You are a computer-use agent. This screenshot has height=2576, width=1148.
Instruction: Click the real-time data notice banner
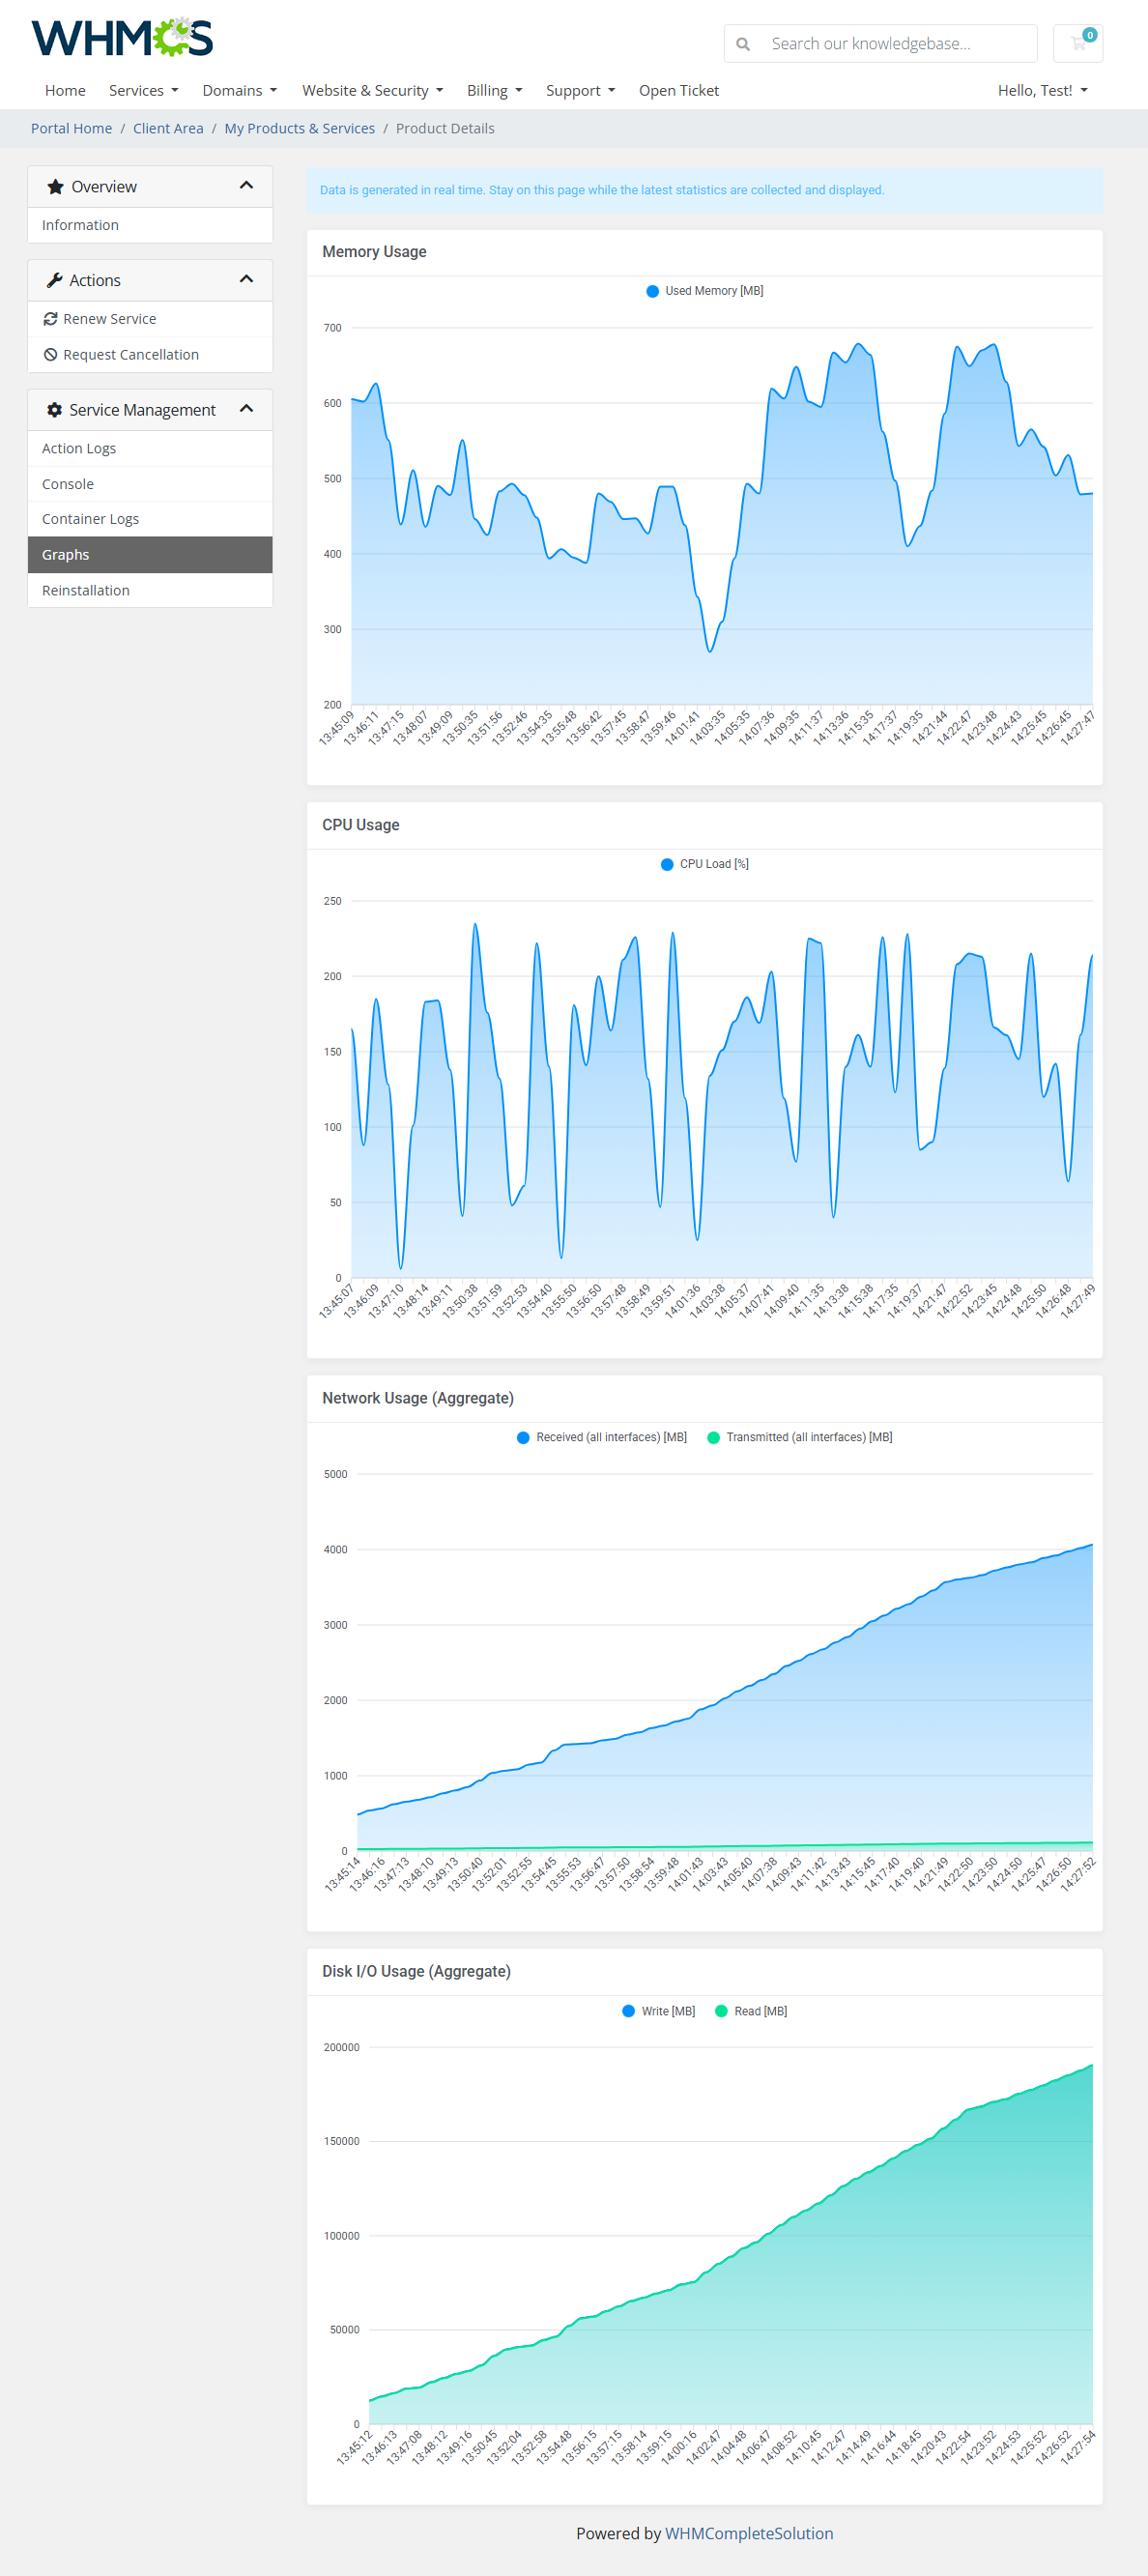(x=704, y=190)
